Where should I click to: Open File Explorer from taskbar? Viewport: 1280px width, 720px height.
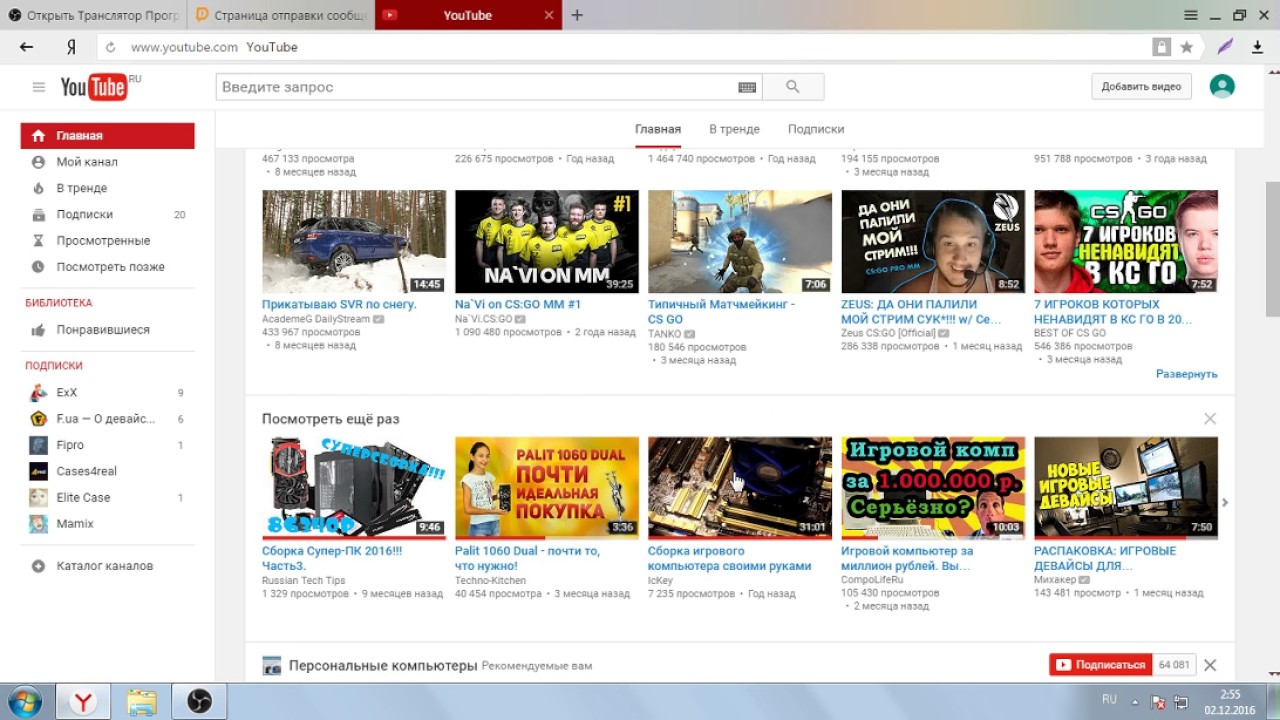[x=141, y=702]
